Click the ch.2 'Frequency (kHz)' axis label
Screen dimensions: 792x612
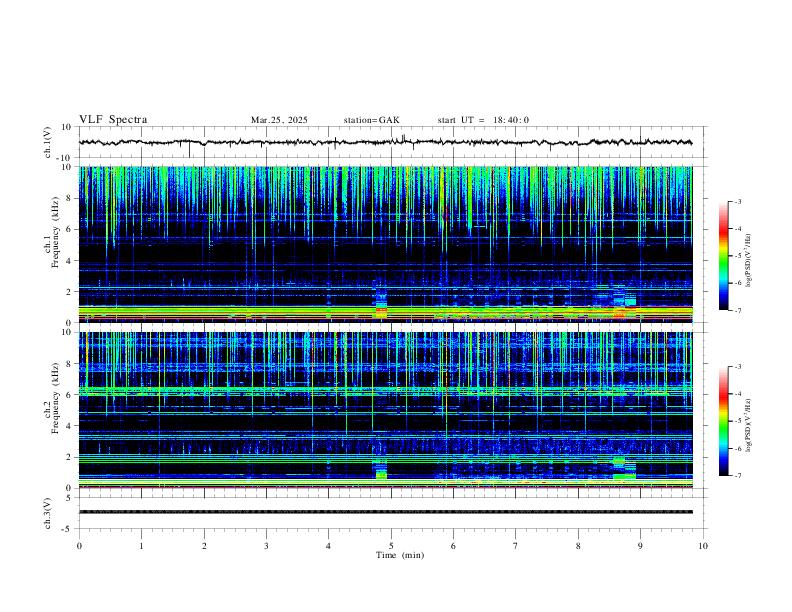56,398
